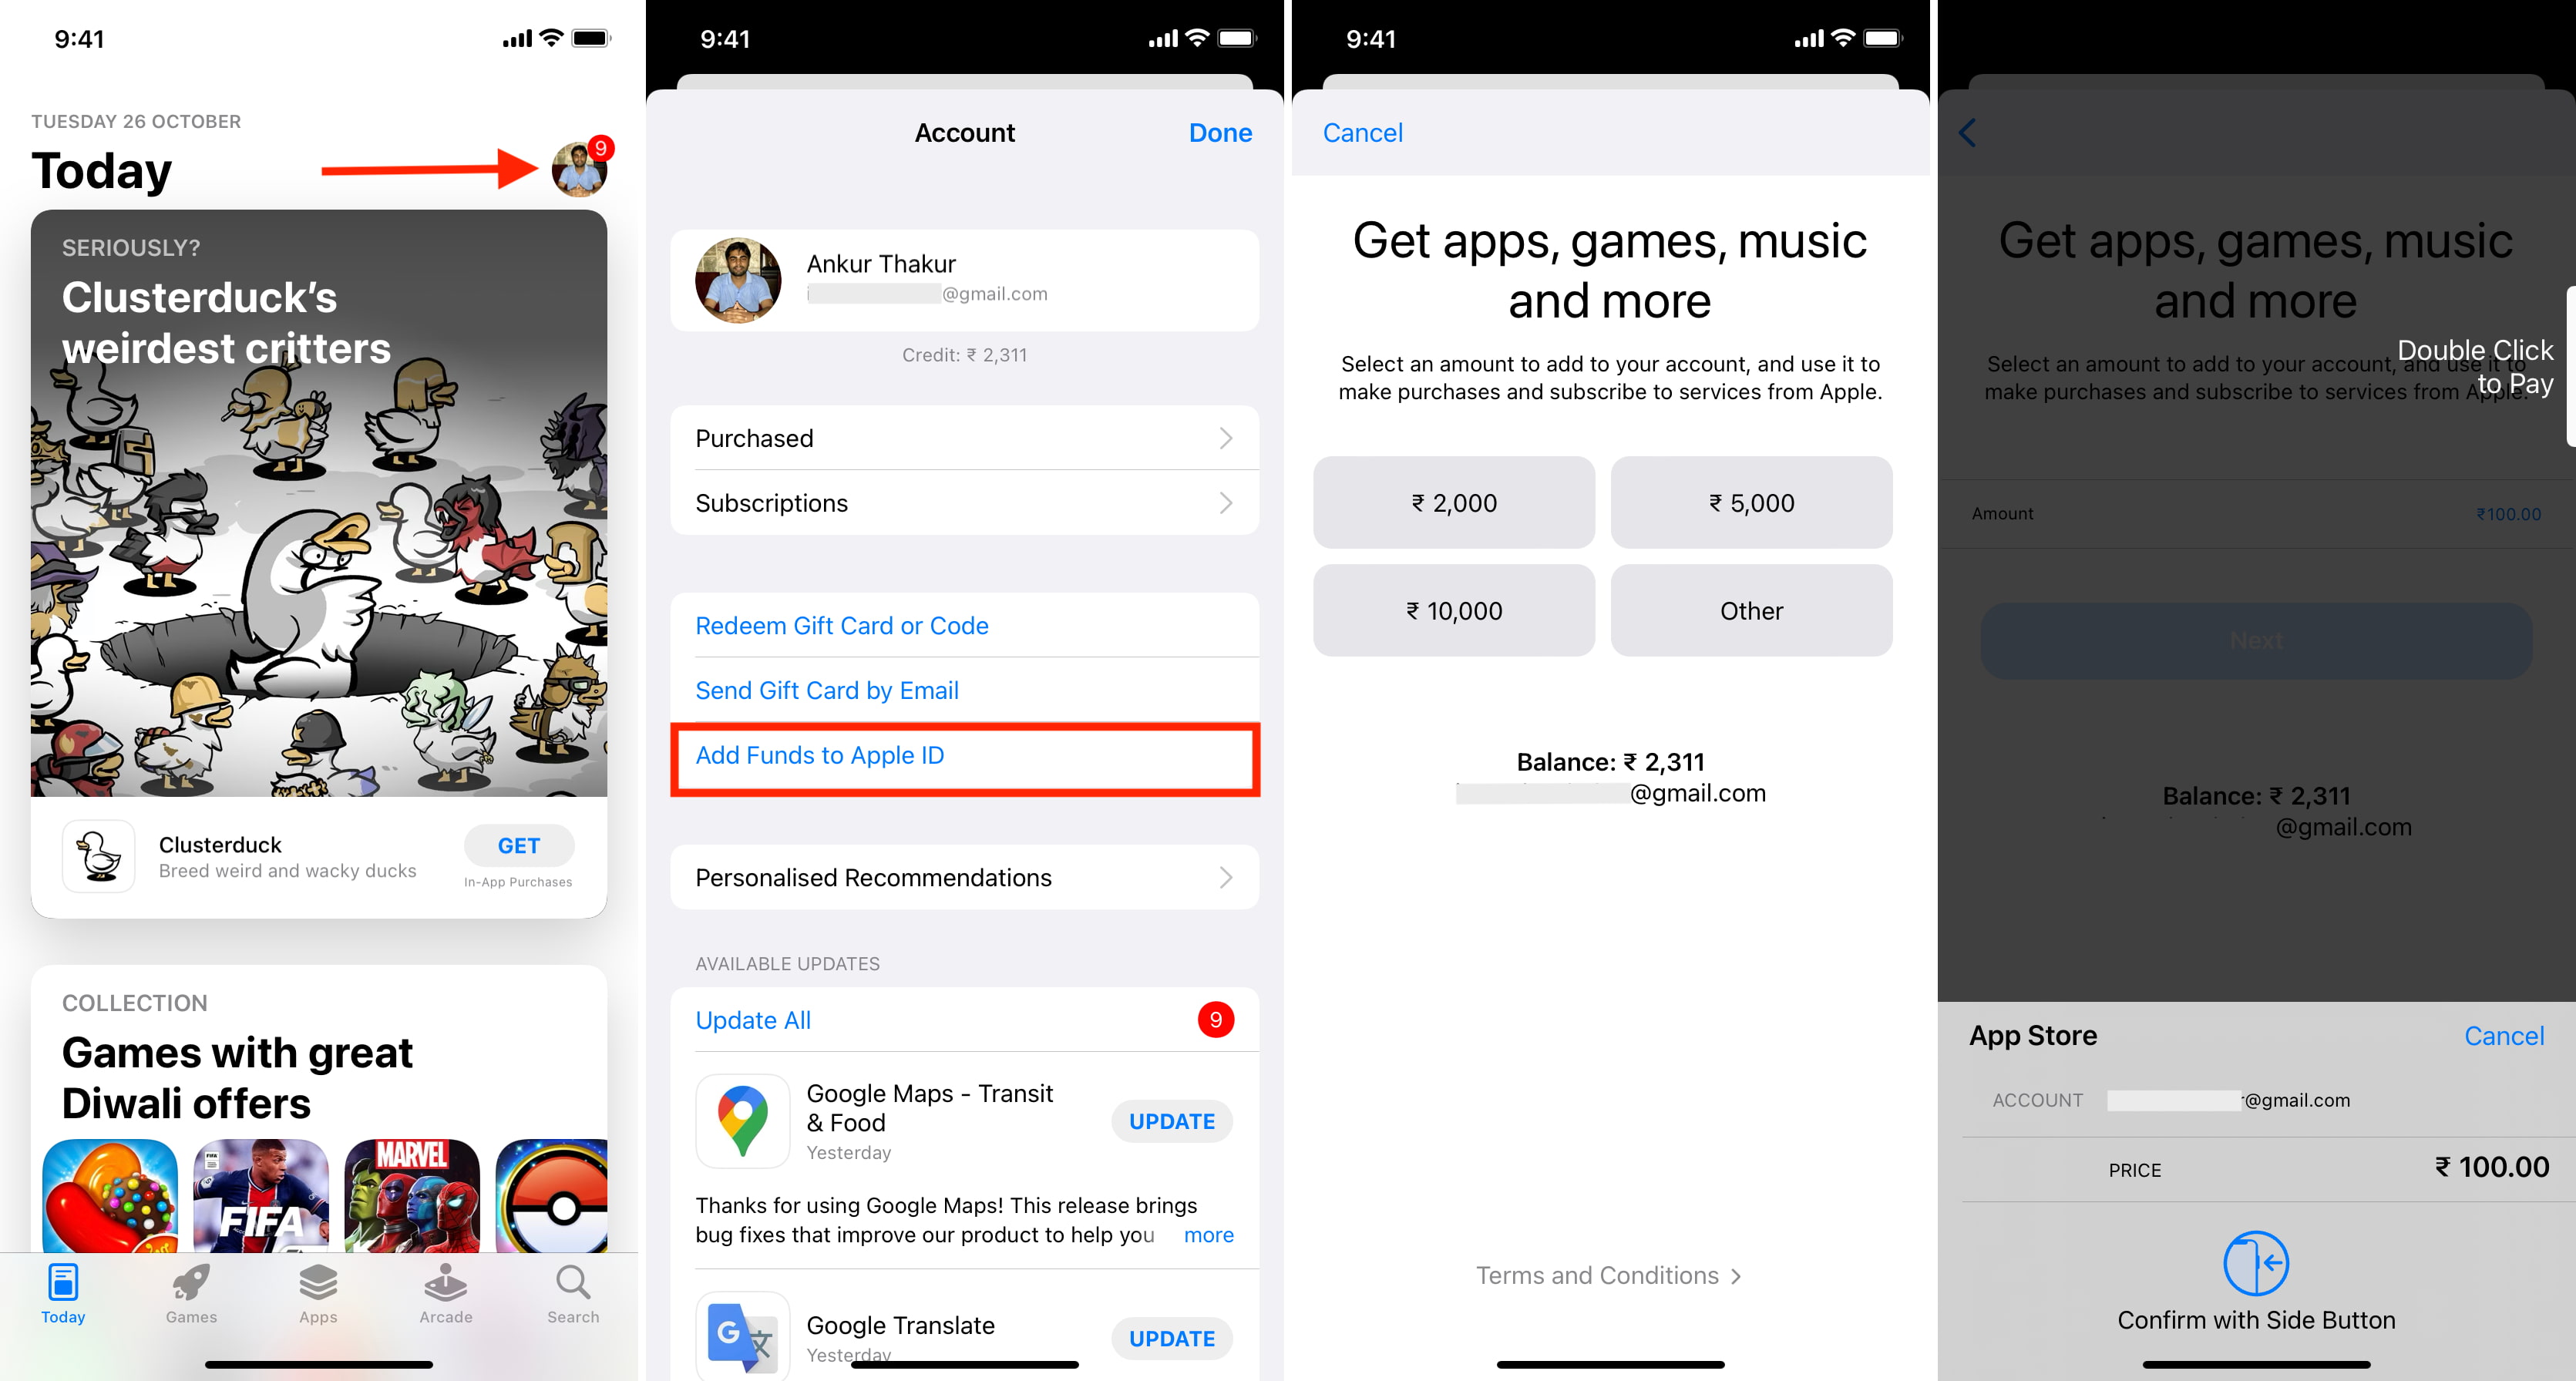Tap Add Funds to Apple ID link

click(819, 754)
